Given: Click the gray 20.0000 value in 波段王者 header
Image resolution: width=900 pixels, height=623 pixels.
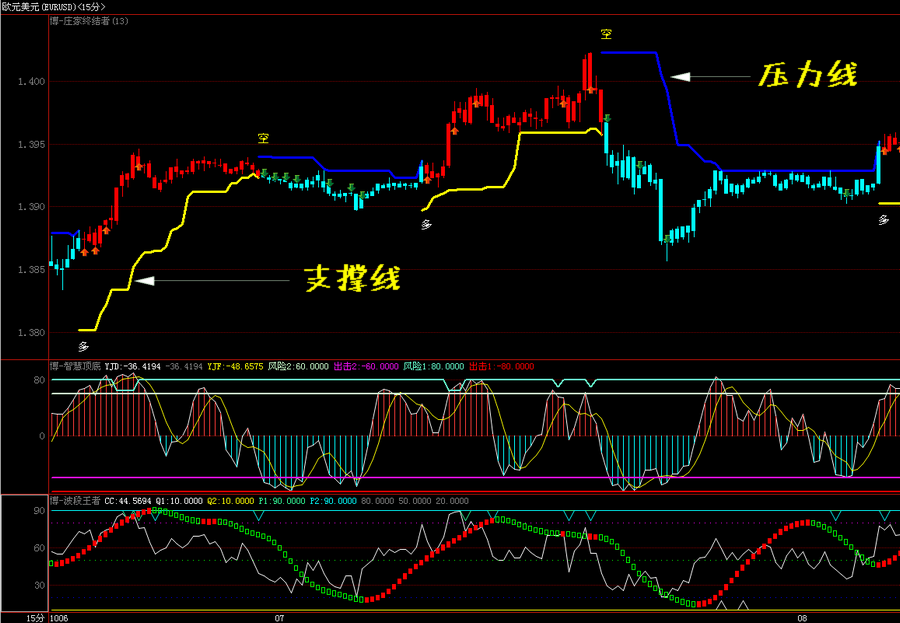Looking at the screenshot, I should coord(452,501).
